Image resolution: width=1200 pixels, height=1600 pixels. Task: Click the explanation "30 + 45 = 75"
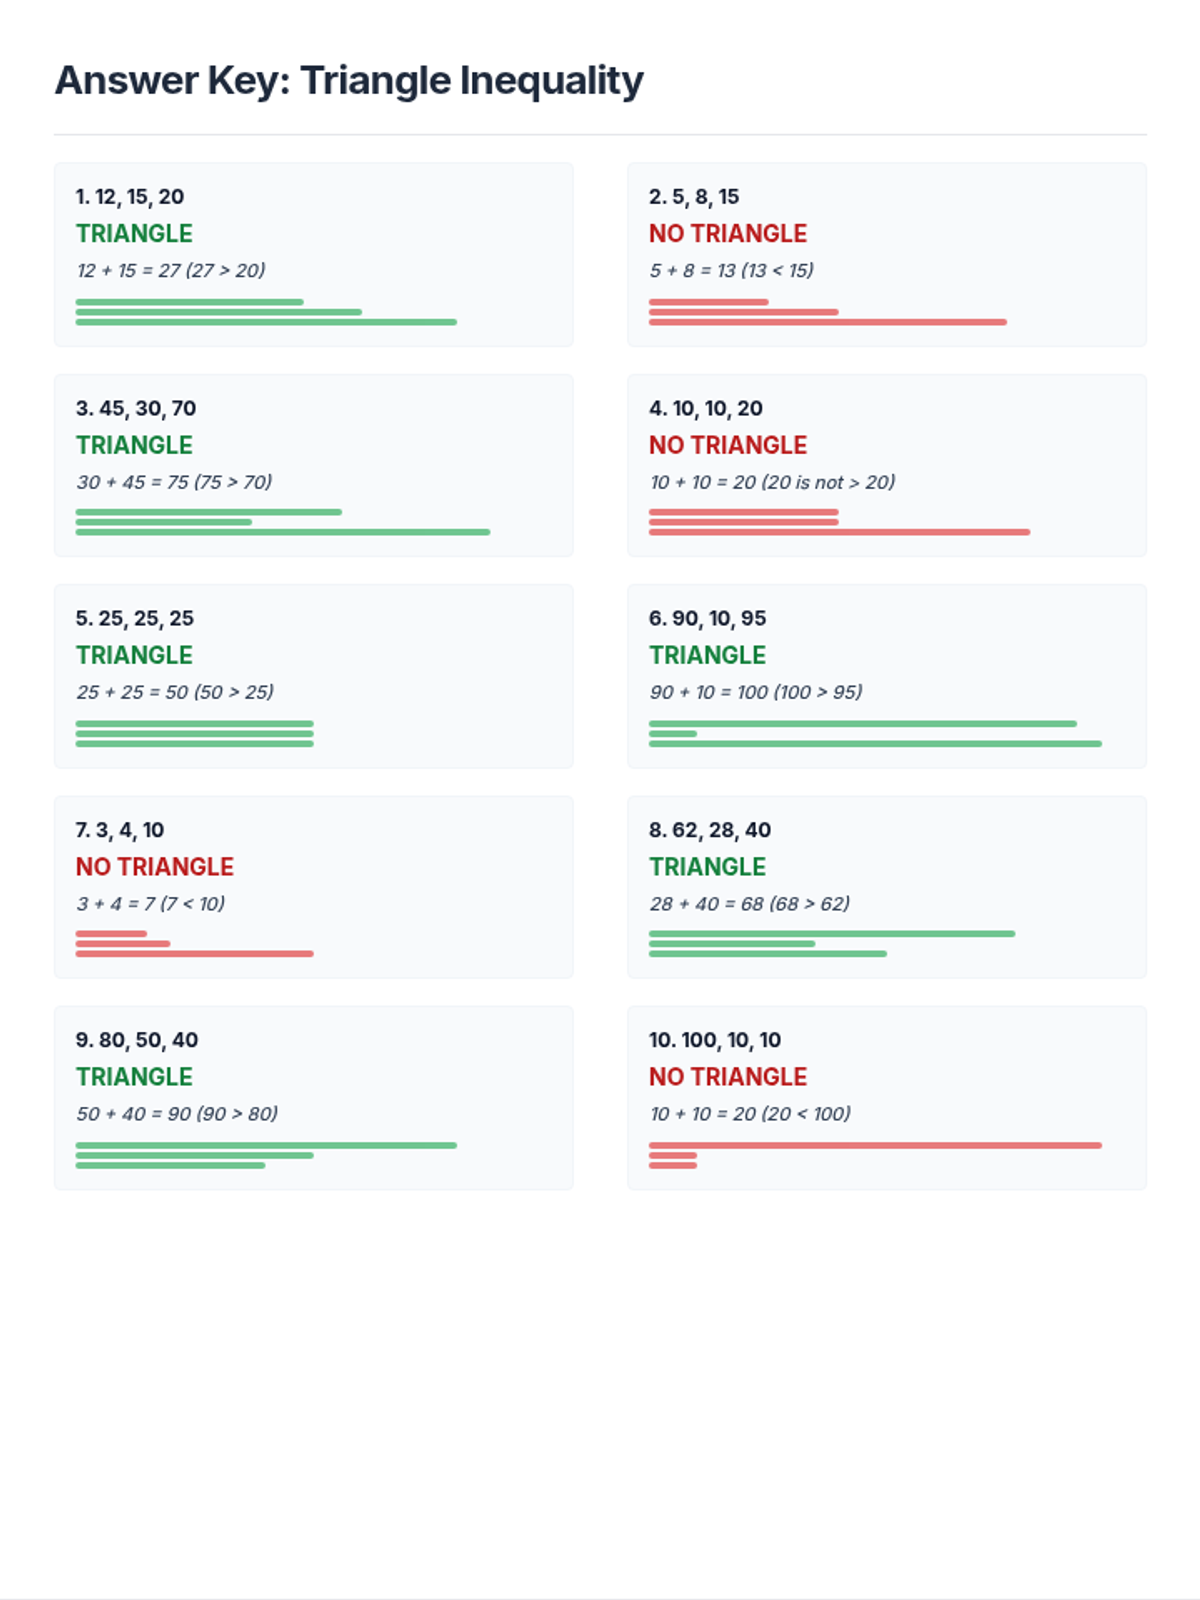pos(132,482)
